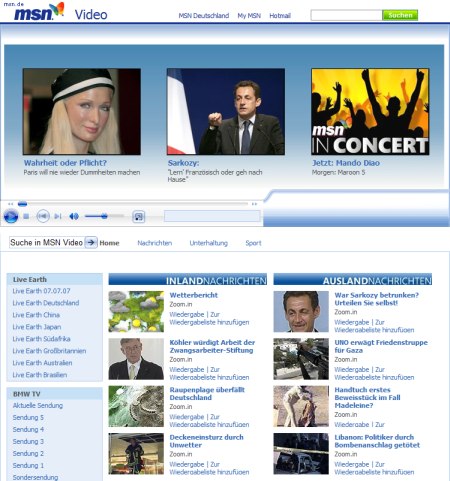Submit MSN Video search with arrow button

[91, 242]
